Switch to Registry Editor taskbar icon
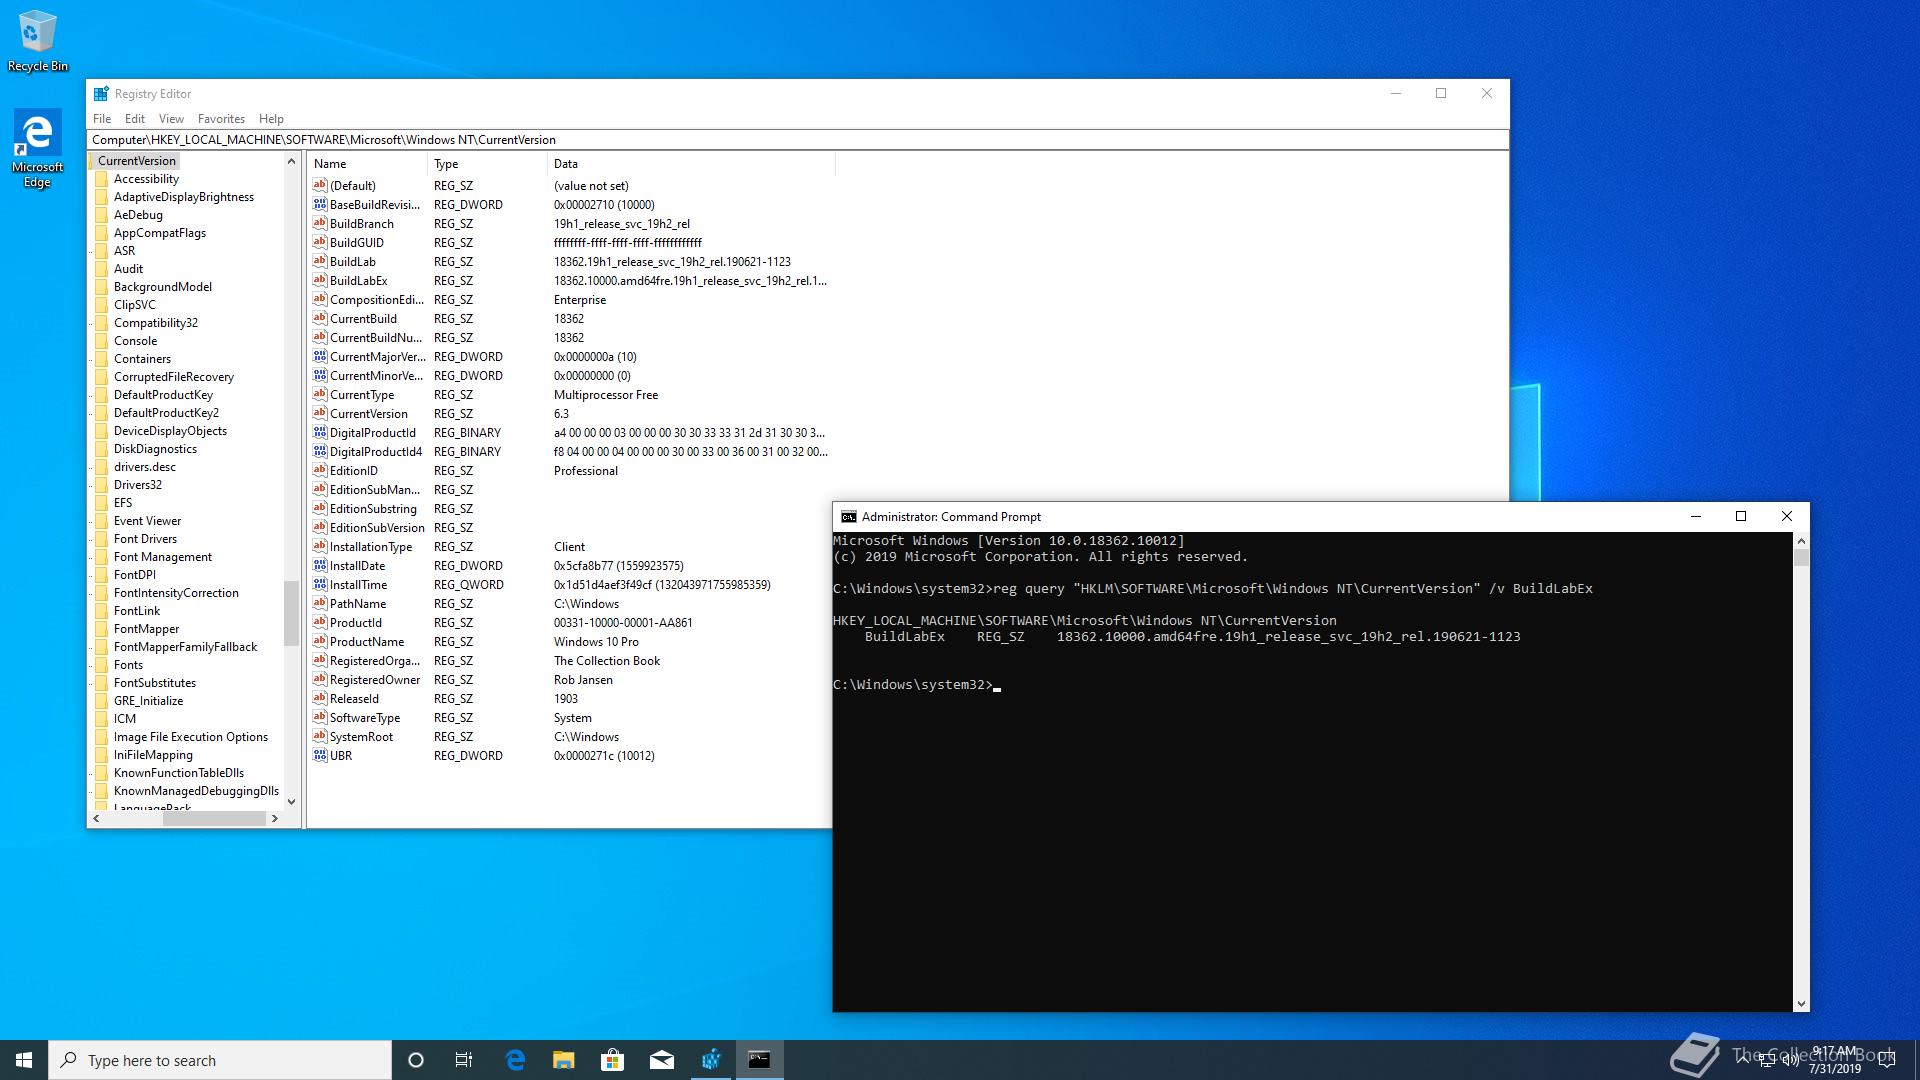 [710, 1060]
